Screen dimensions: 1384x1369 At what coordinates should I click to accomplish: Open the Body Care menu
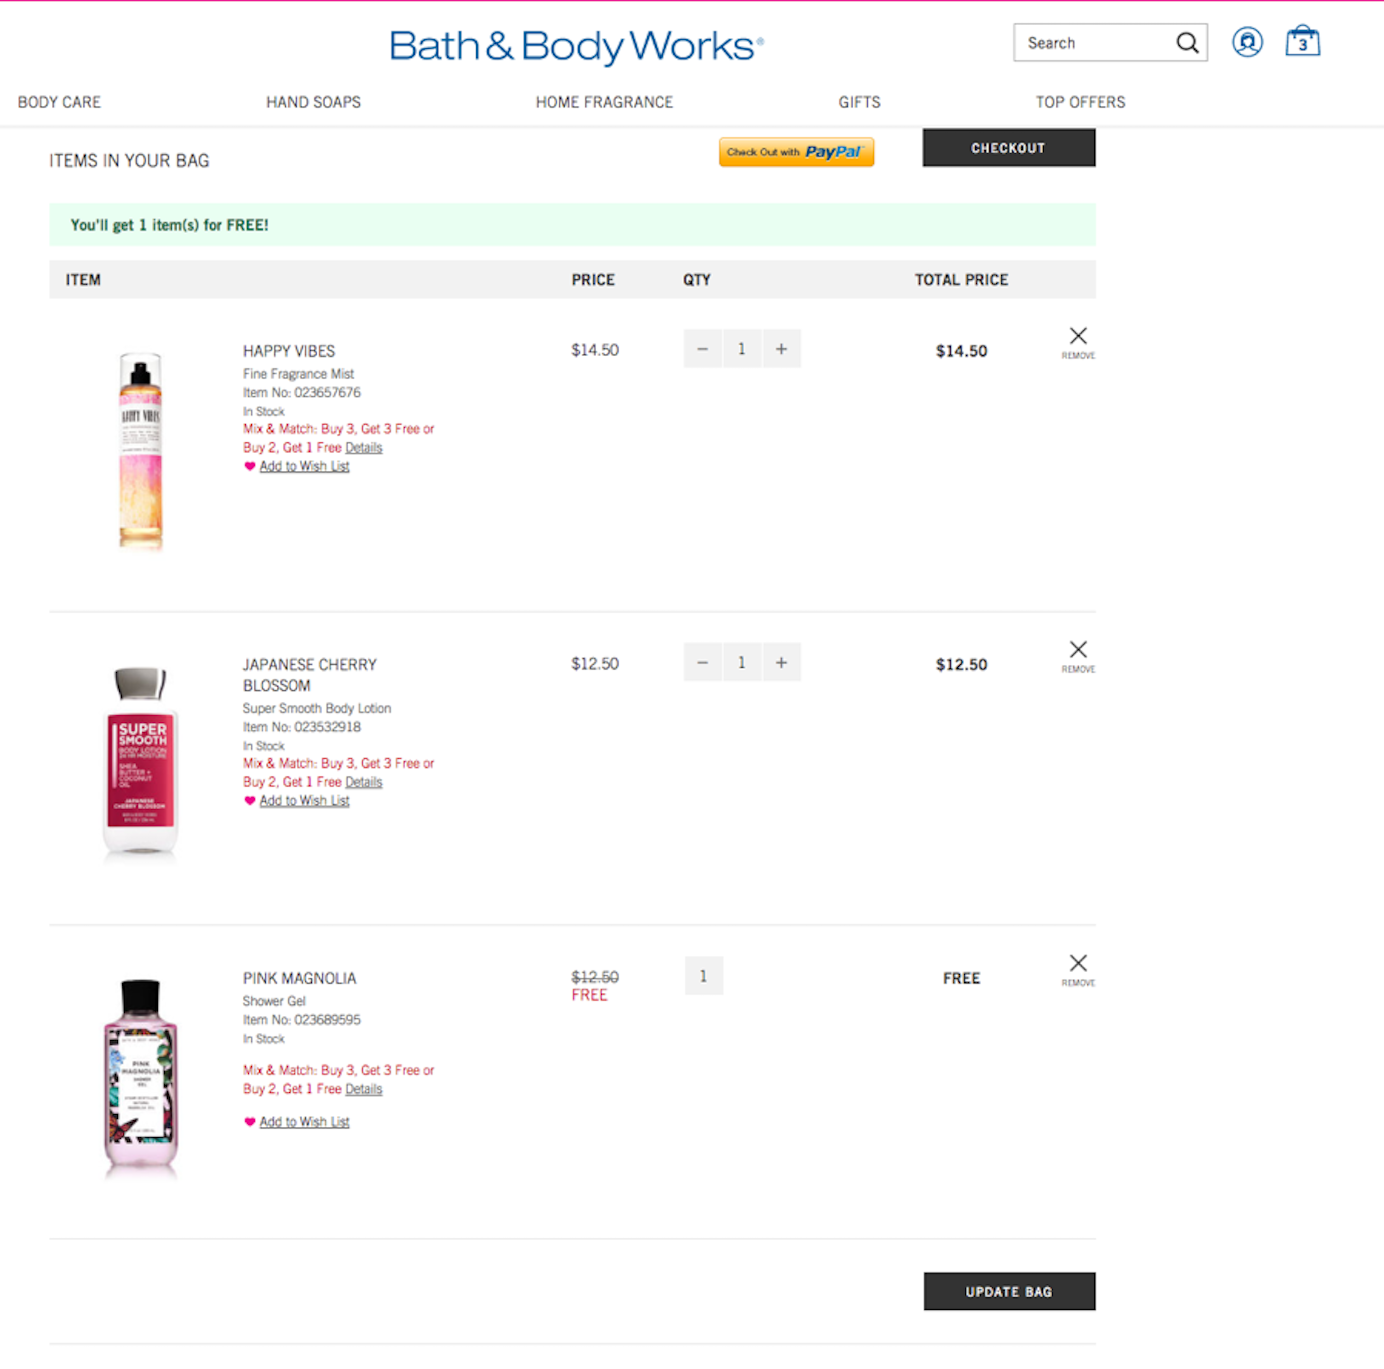[x=59, y=102]
